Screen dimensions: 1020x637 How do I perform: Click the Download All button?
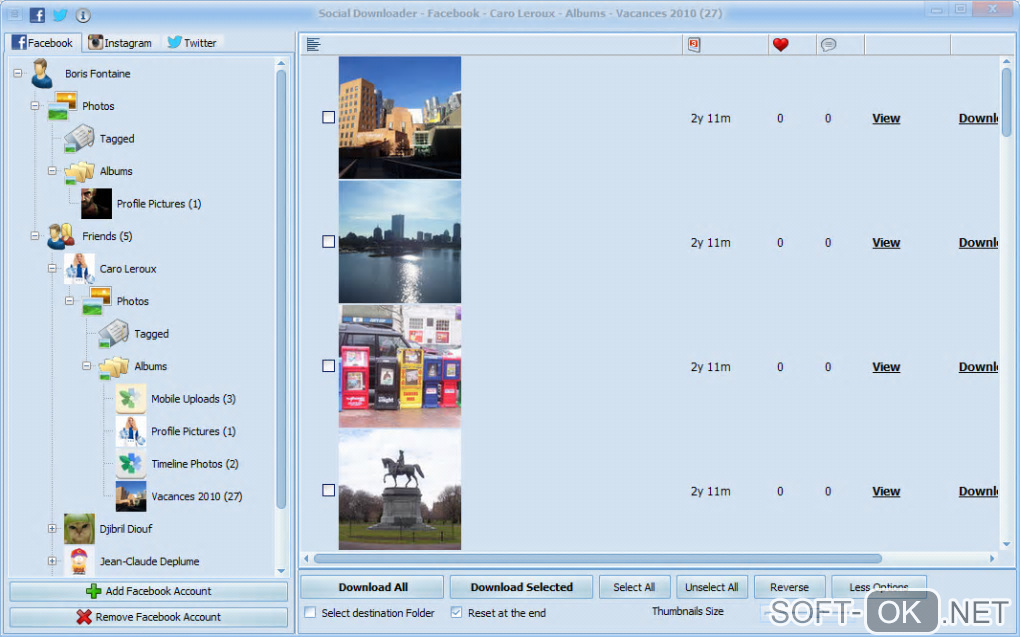372,587
